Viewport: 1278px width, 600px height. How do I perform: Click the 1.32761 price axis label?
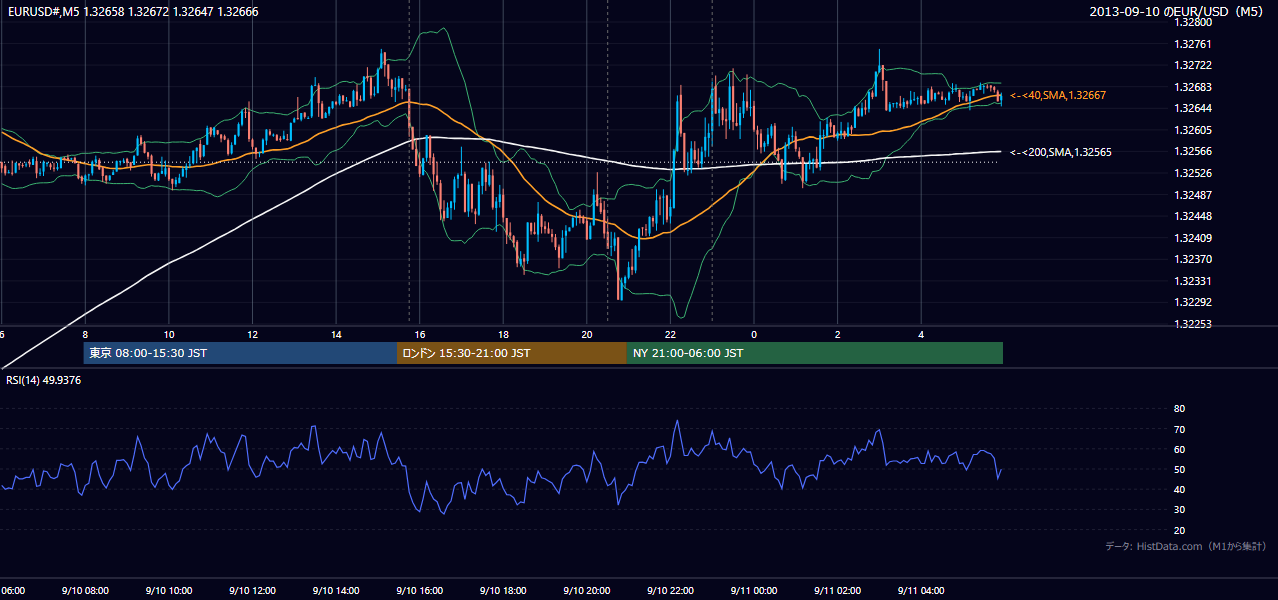[1192, 44]
